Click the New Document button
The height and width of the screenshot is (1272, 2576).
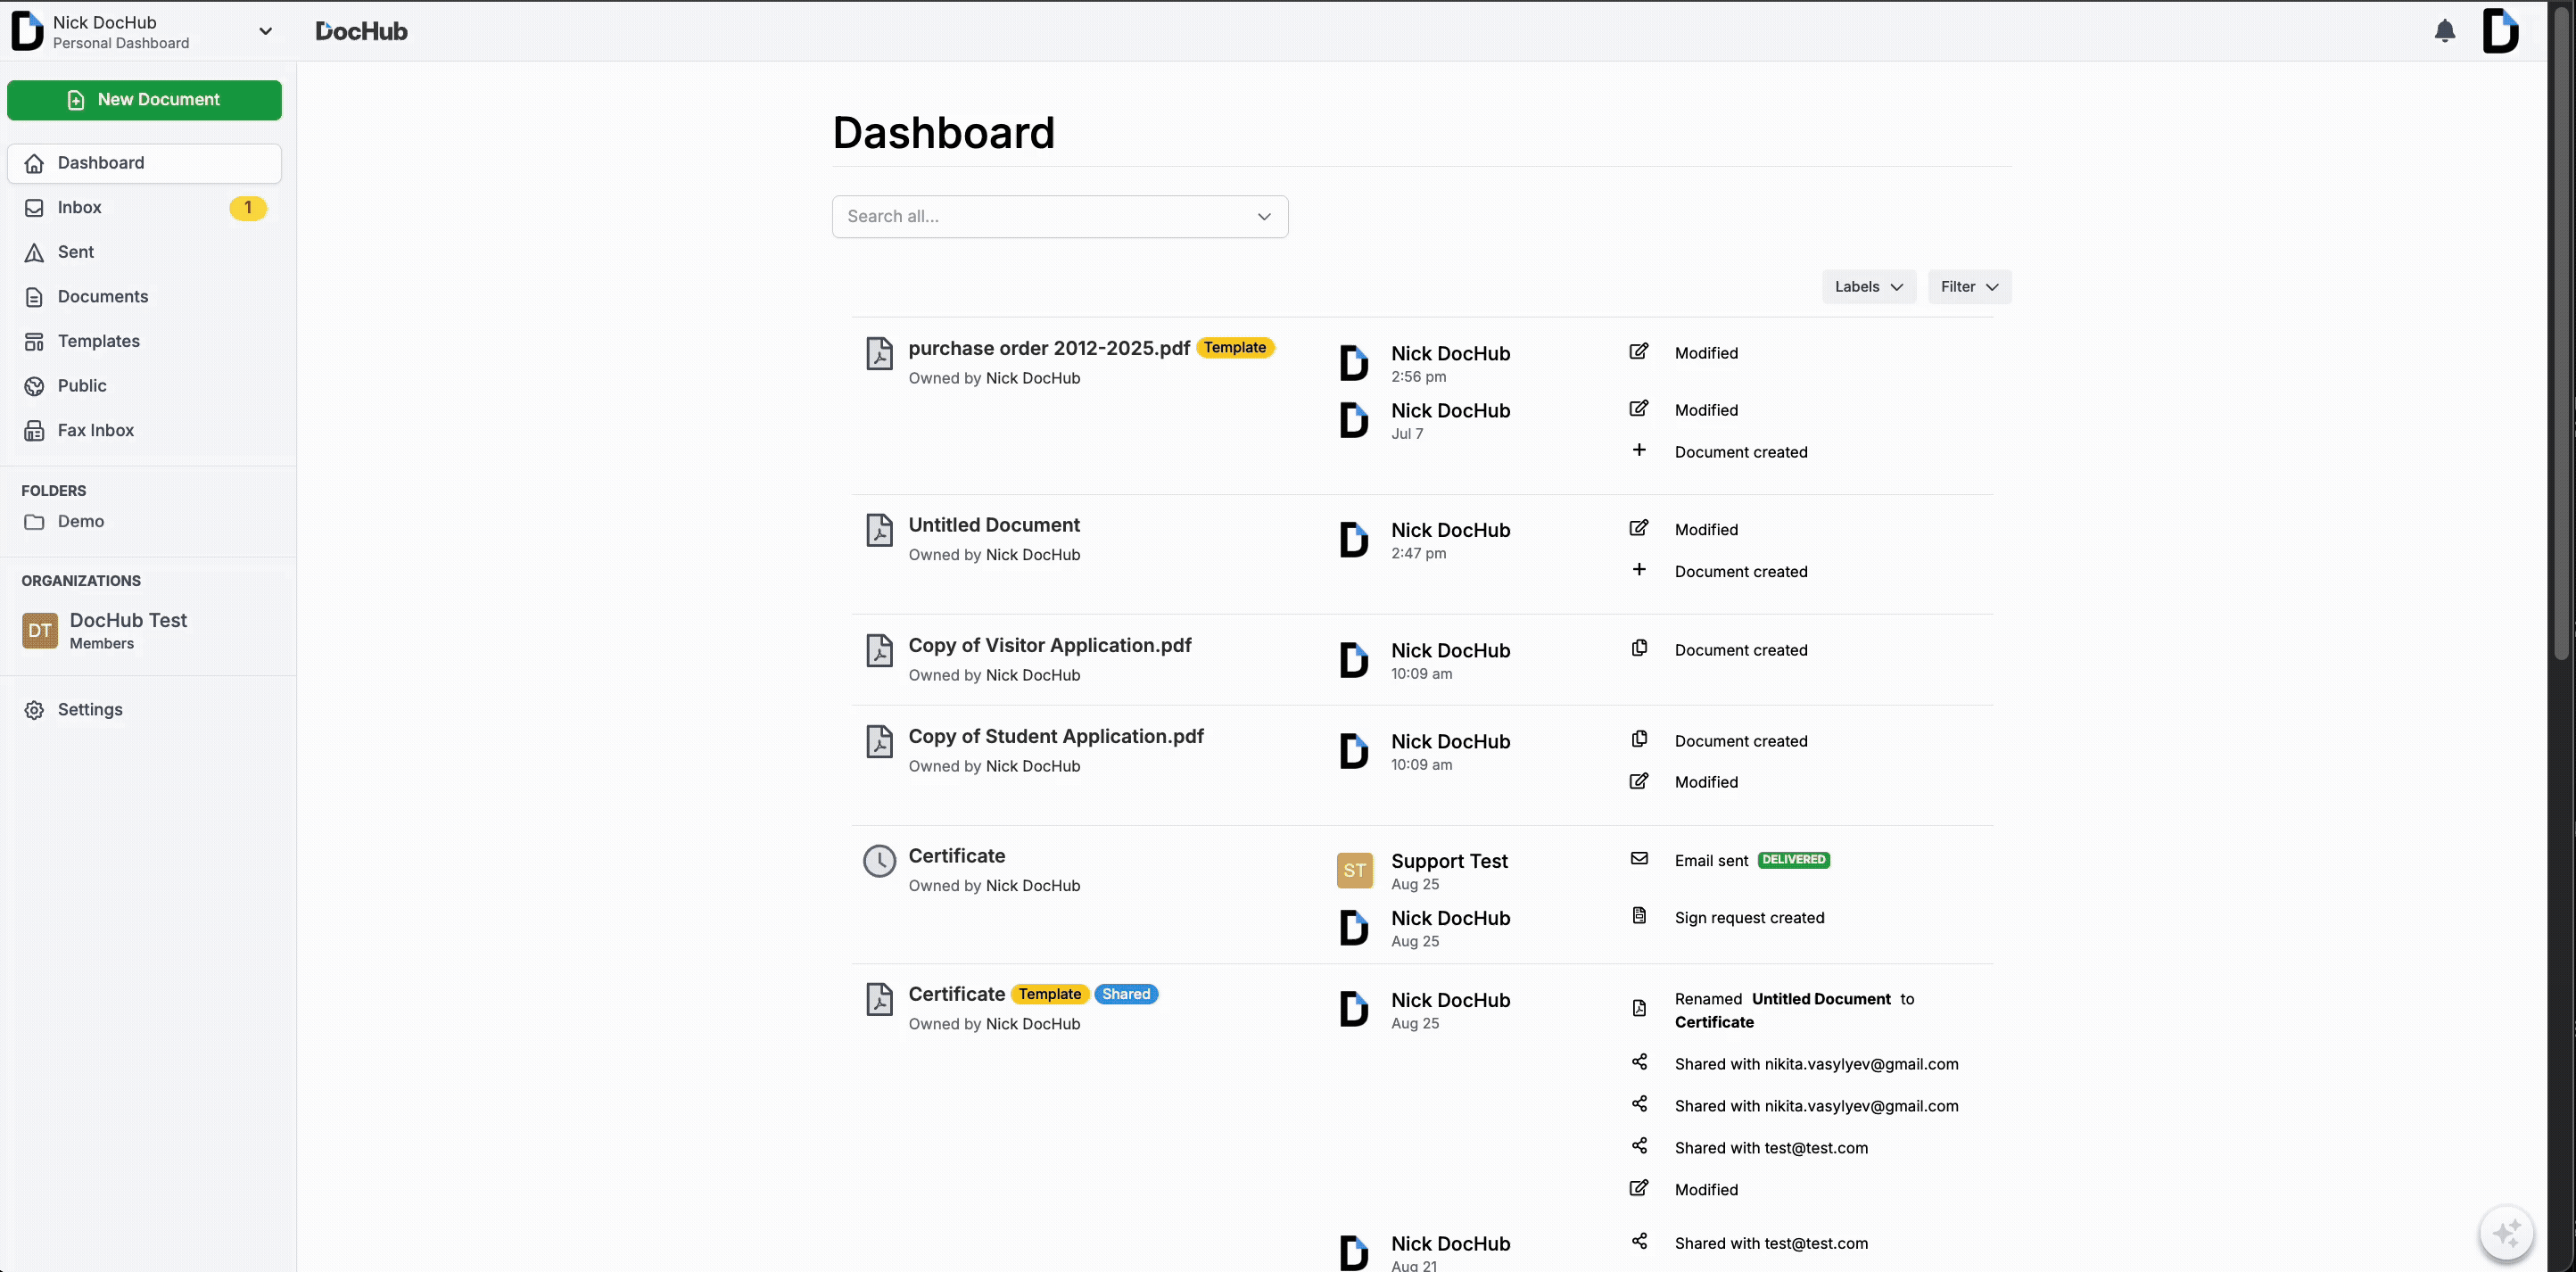pos(144,100)
